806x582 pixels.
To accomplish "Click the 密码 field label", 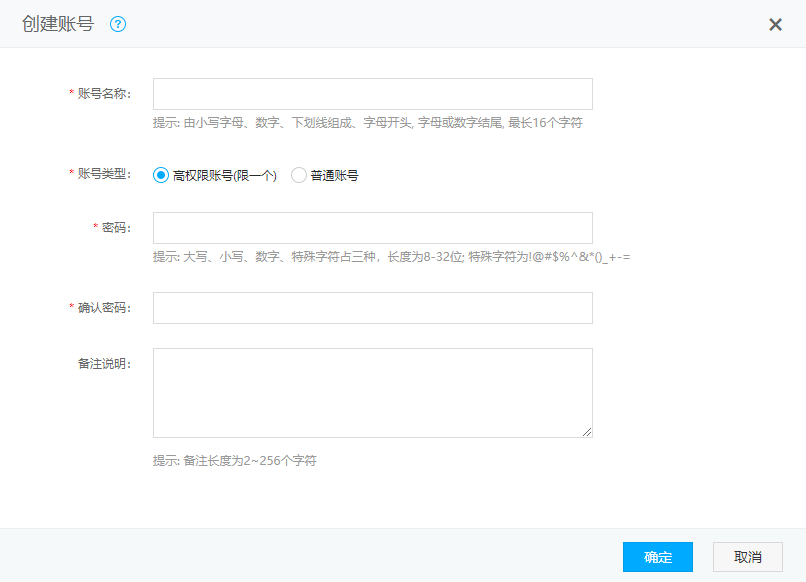I will [x=116, y=228].
